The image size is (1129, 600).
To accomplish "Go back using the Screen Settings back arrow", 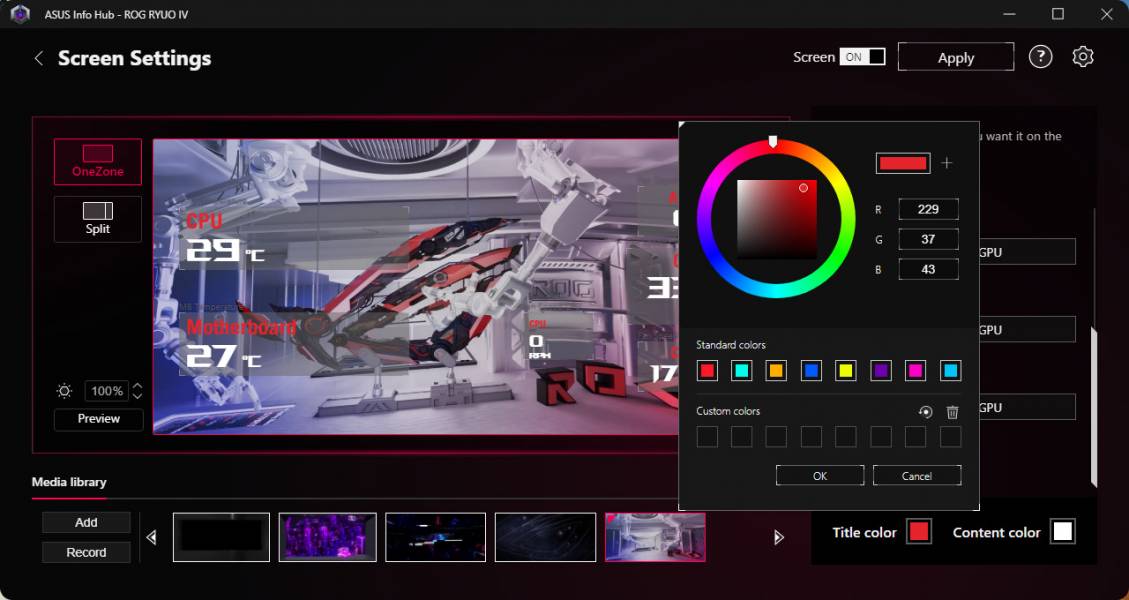I will click(x=38, y=58).
